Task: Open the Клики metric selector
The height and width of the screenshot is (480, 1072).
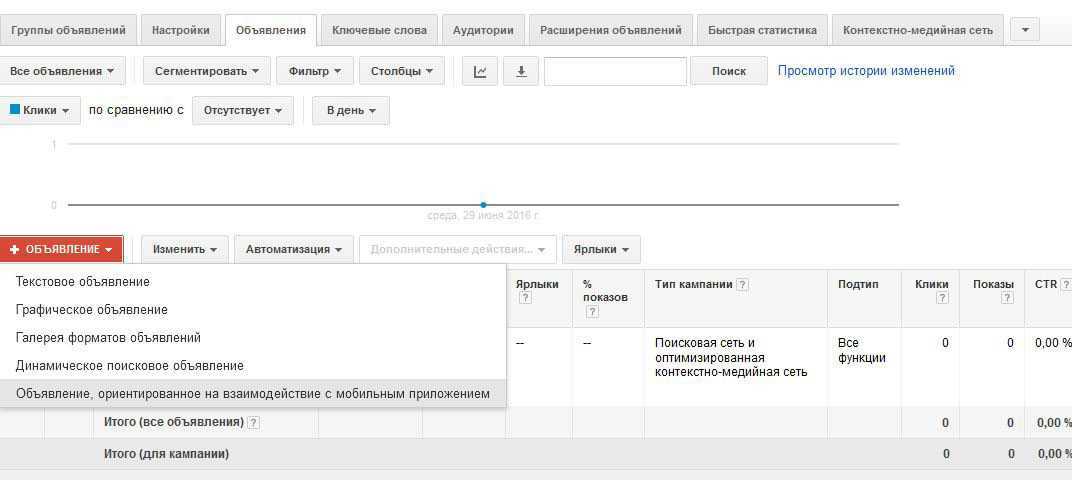Action: click(x=40, y=110)
